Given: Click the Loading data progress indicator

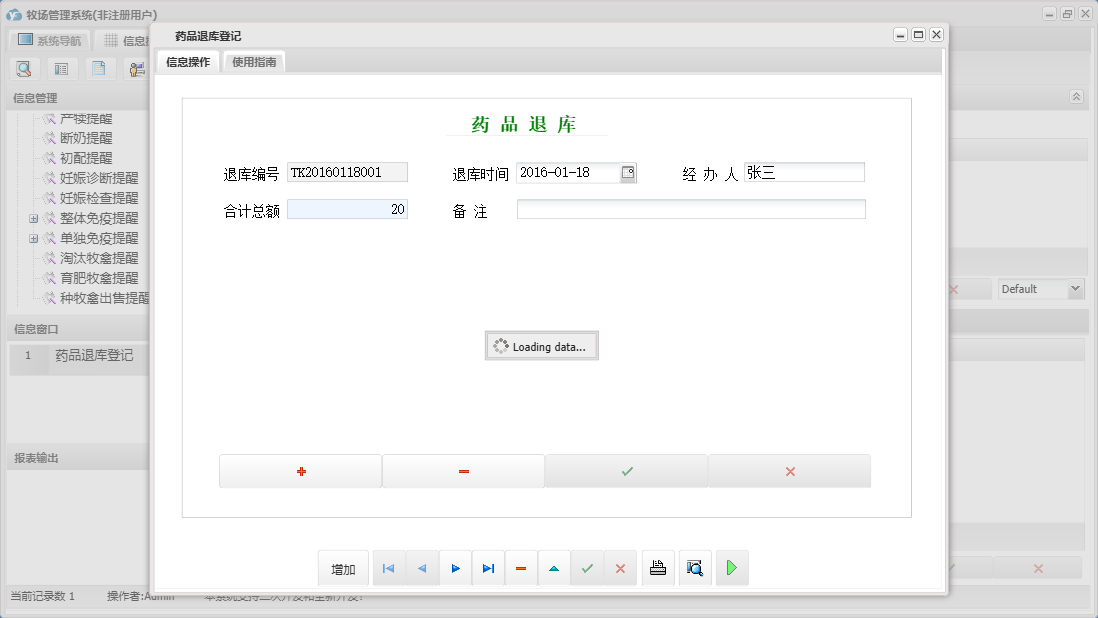Looking at the screenshot, I should point(541,345).
